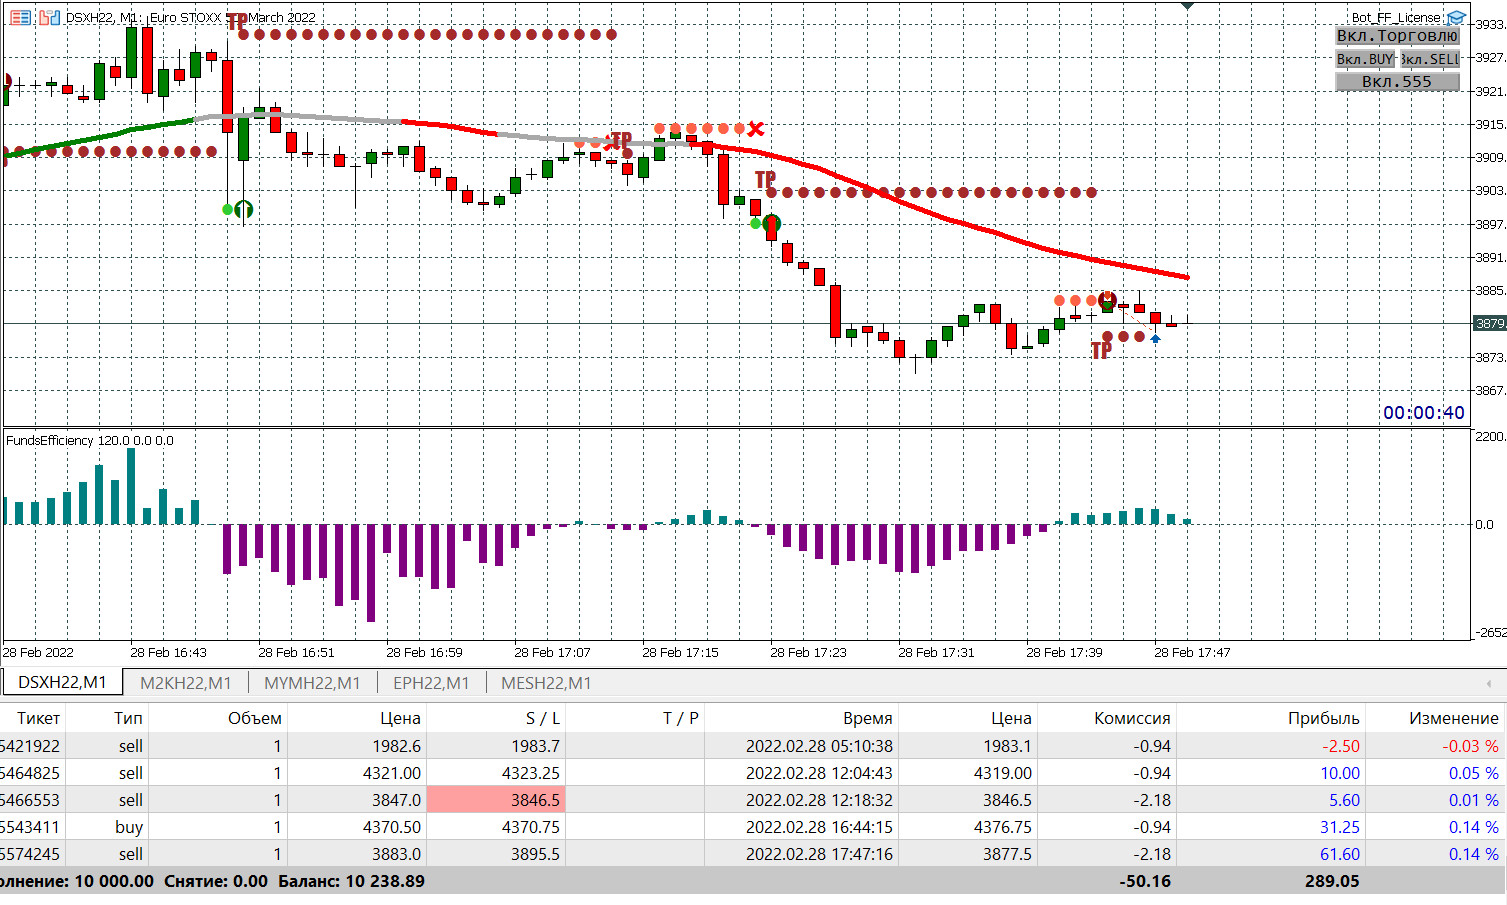Toggle the Вкл.Торговлю trading button
This screenshot has width=1507, height=905.
(1397, 36)
